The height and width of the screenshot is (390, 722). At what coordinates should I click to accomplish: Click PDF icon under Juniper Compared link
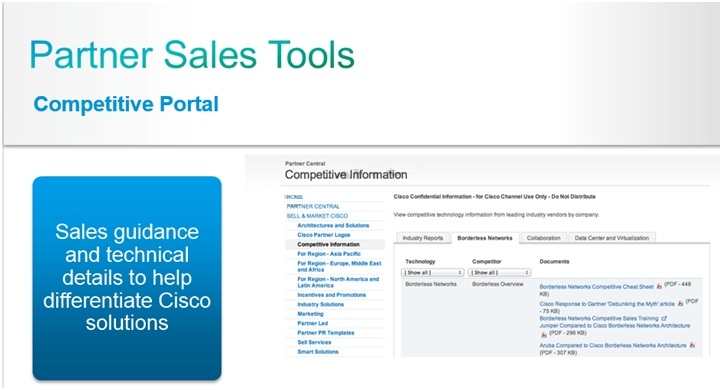544,334
